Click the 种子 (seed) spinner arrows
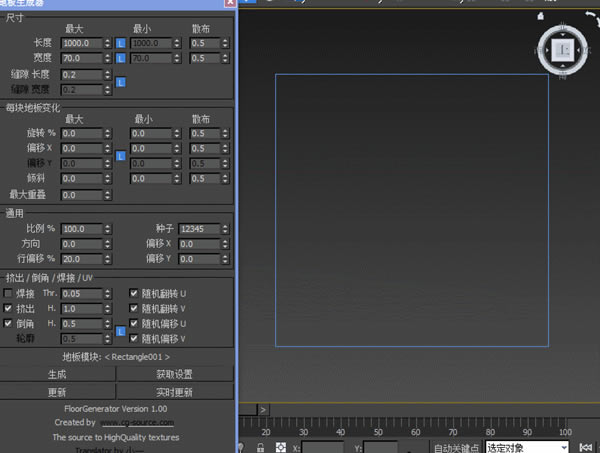The height and width of the screenshot is (453, 600). coord(223,229)
